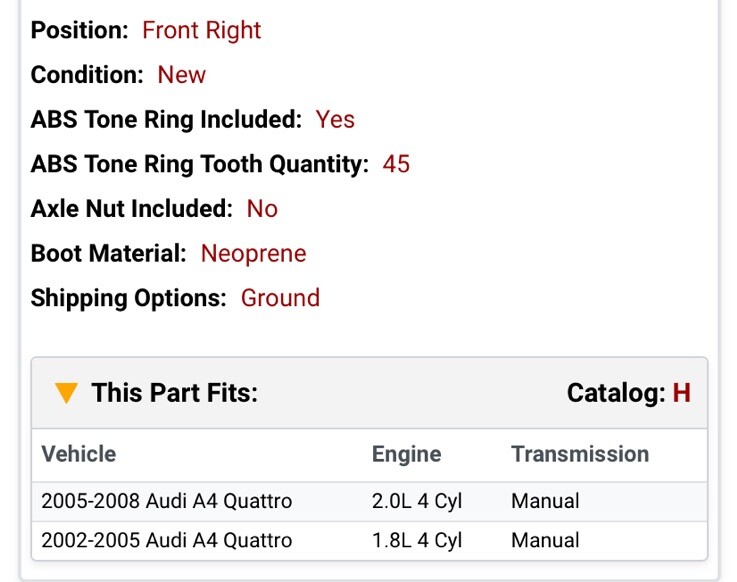Click the New condition value
Image resolution: width=737 pixels, height=582 pixels.
[x=181, y=75]
